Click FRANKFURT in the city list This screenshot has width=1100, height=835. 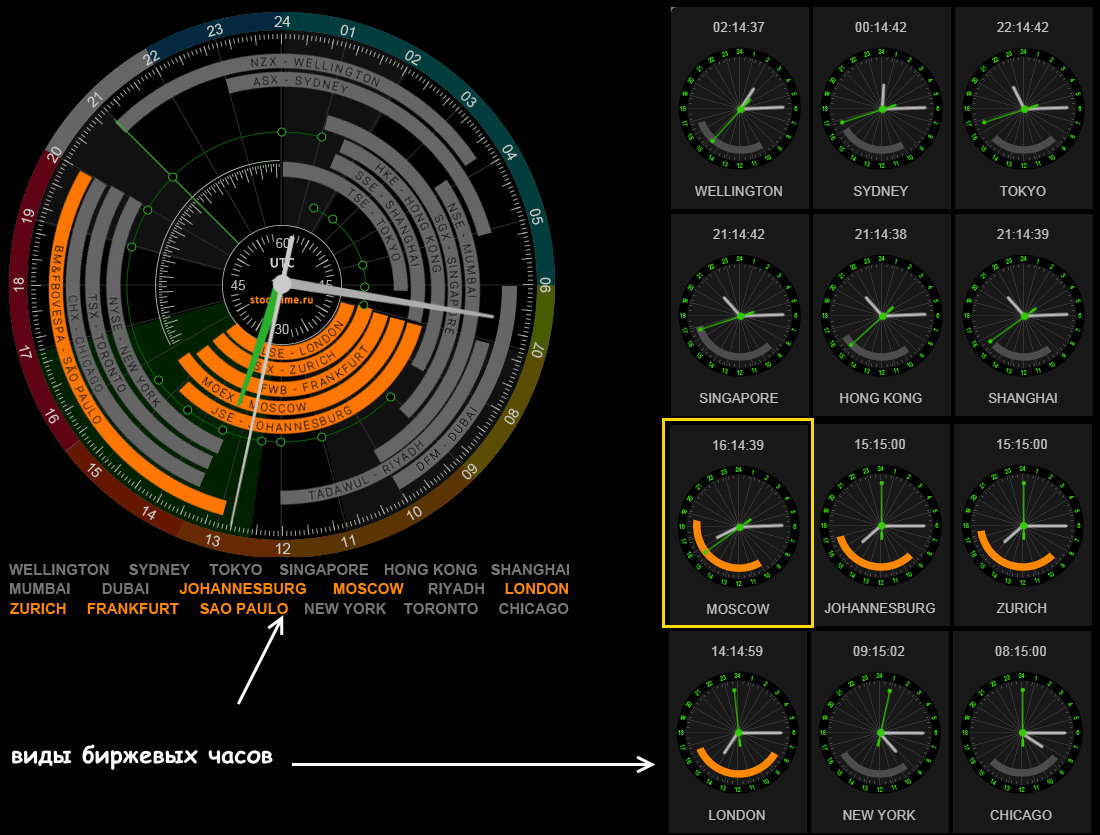point(133,609)
